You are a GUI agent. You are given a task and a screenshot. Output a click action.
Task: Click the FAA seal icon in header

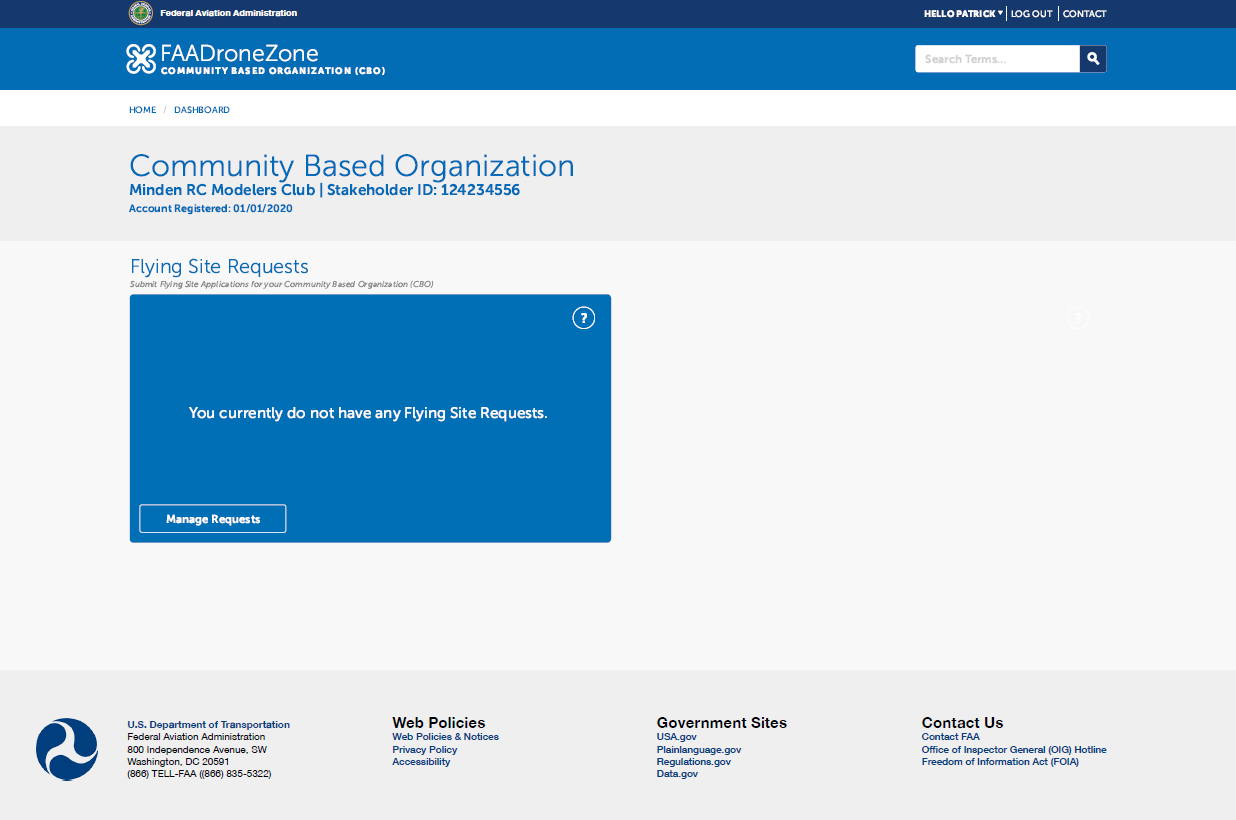[141, 13]
